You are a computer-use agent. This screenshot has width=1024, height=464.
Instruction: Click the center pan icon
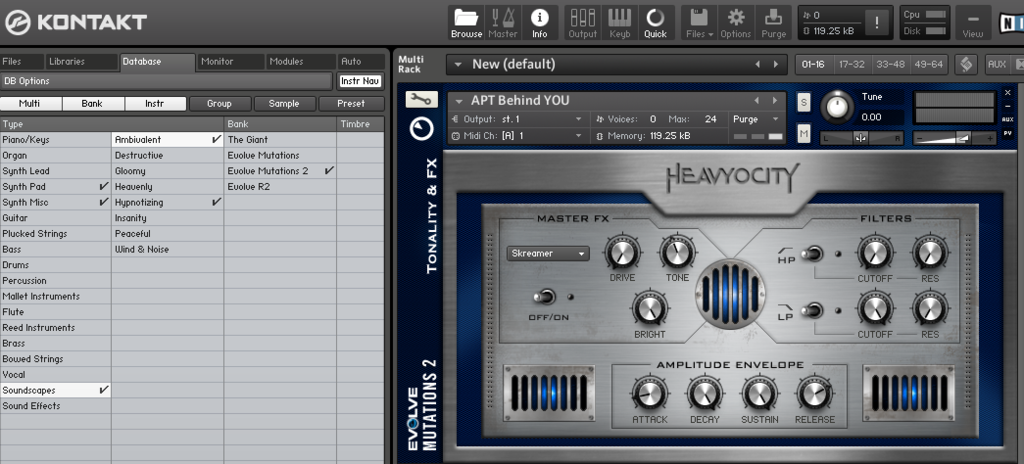pos(861,137)
